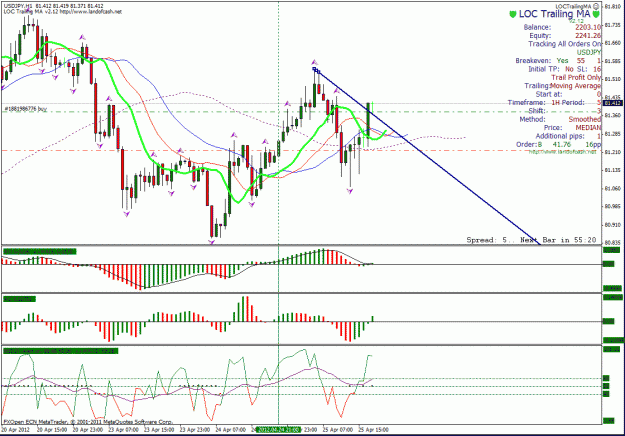
Task: Click the 25 Apr 15:00 time axis label
Action: [373, 430]
